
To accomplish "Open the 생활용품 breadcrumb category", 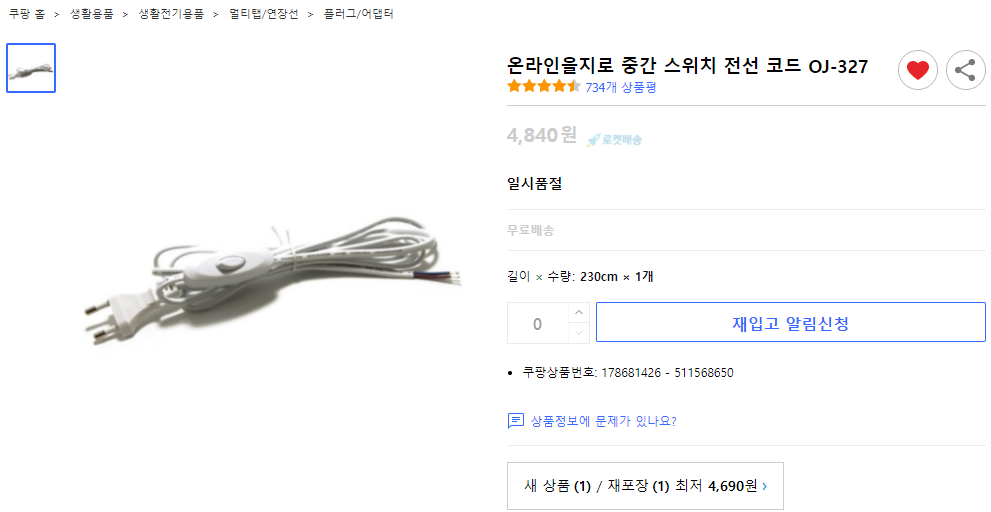I will (92, 14).
